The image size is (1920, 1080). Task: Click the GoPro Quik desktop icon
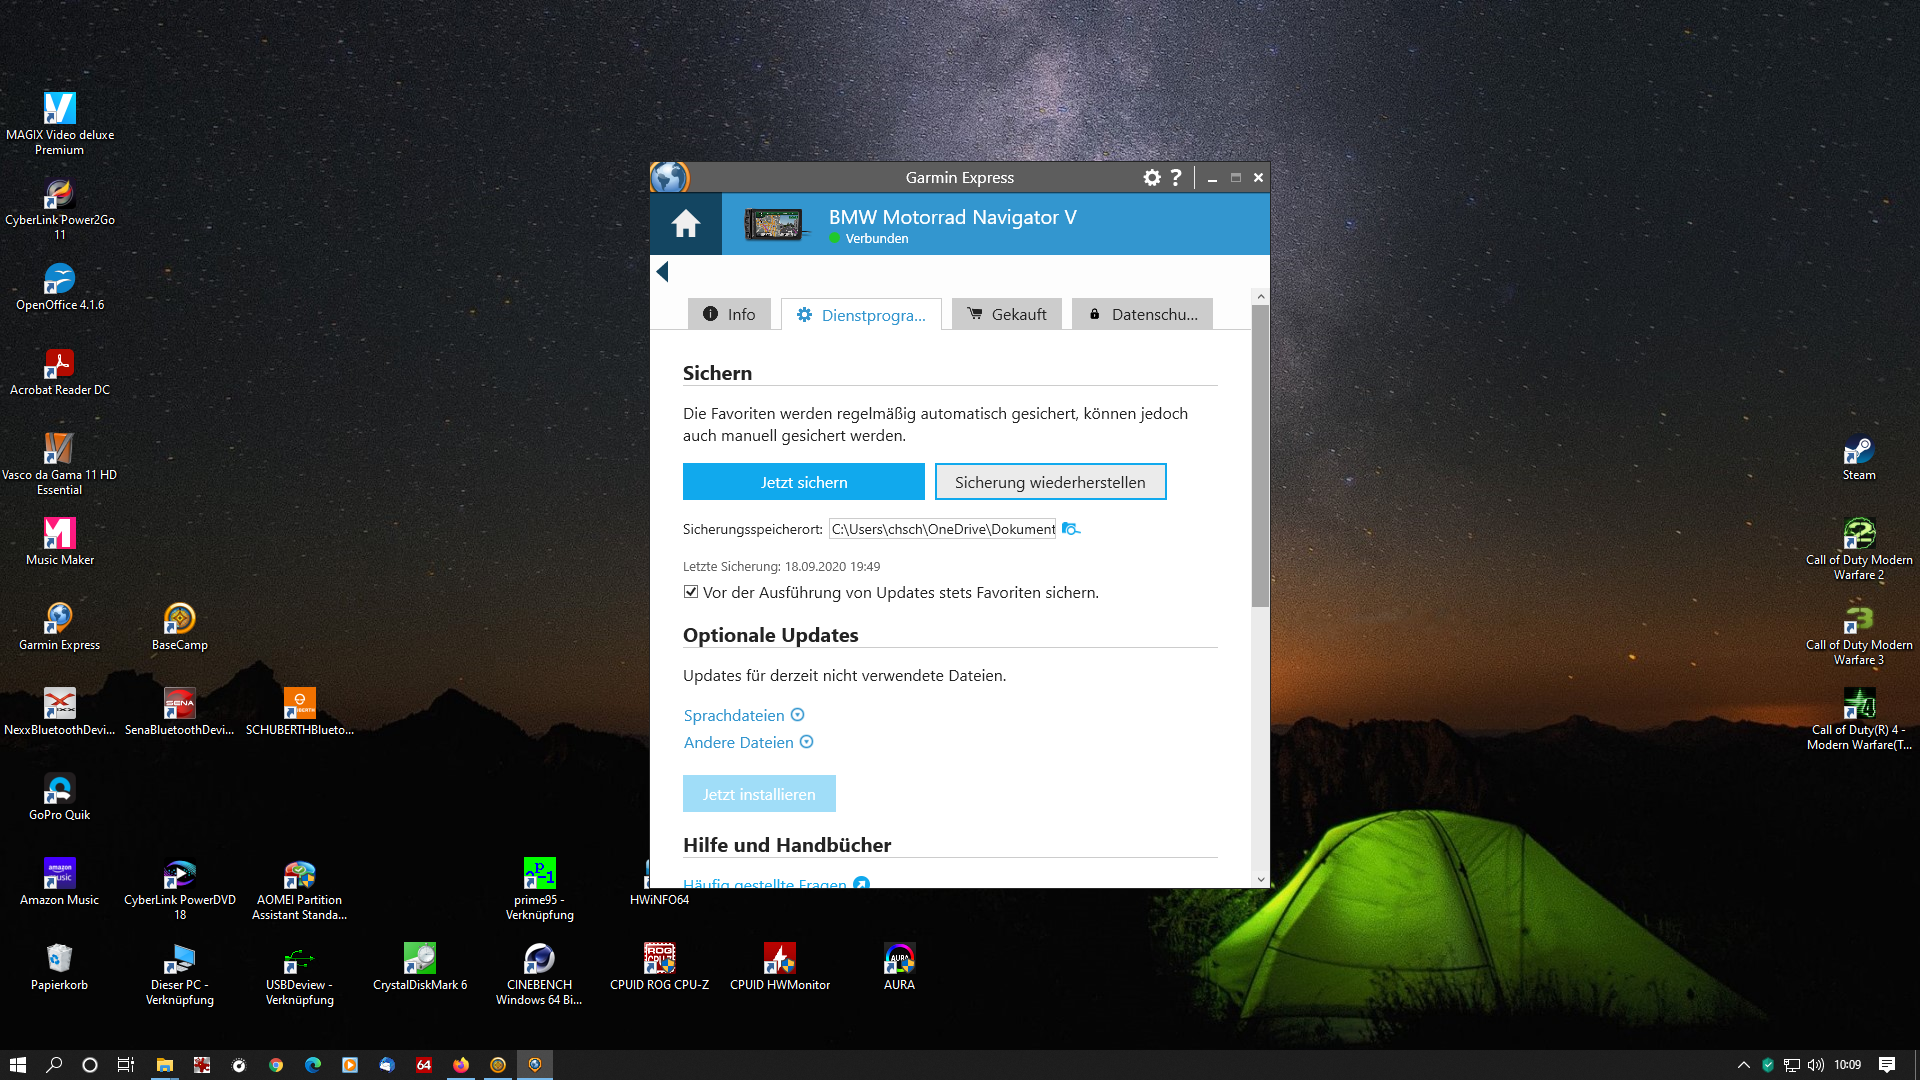pos(59,789)
